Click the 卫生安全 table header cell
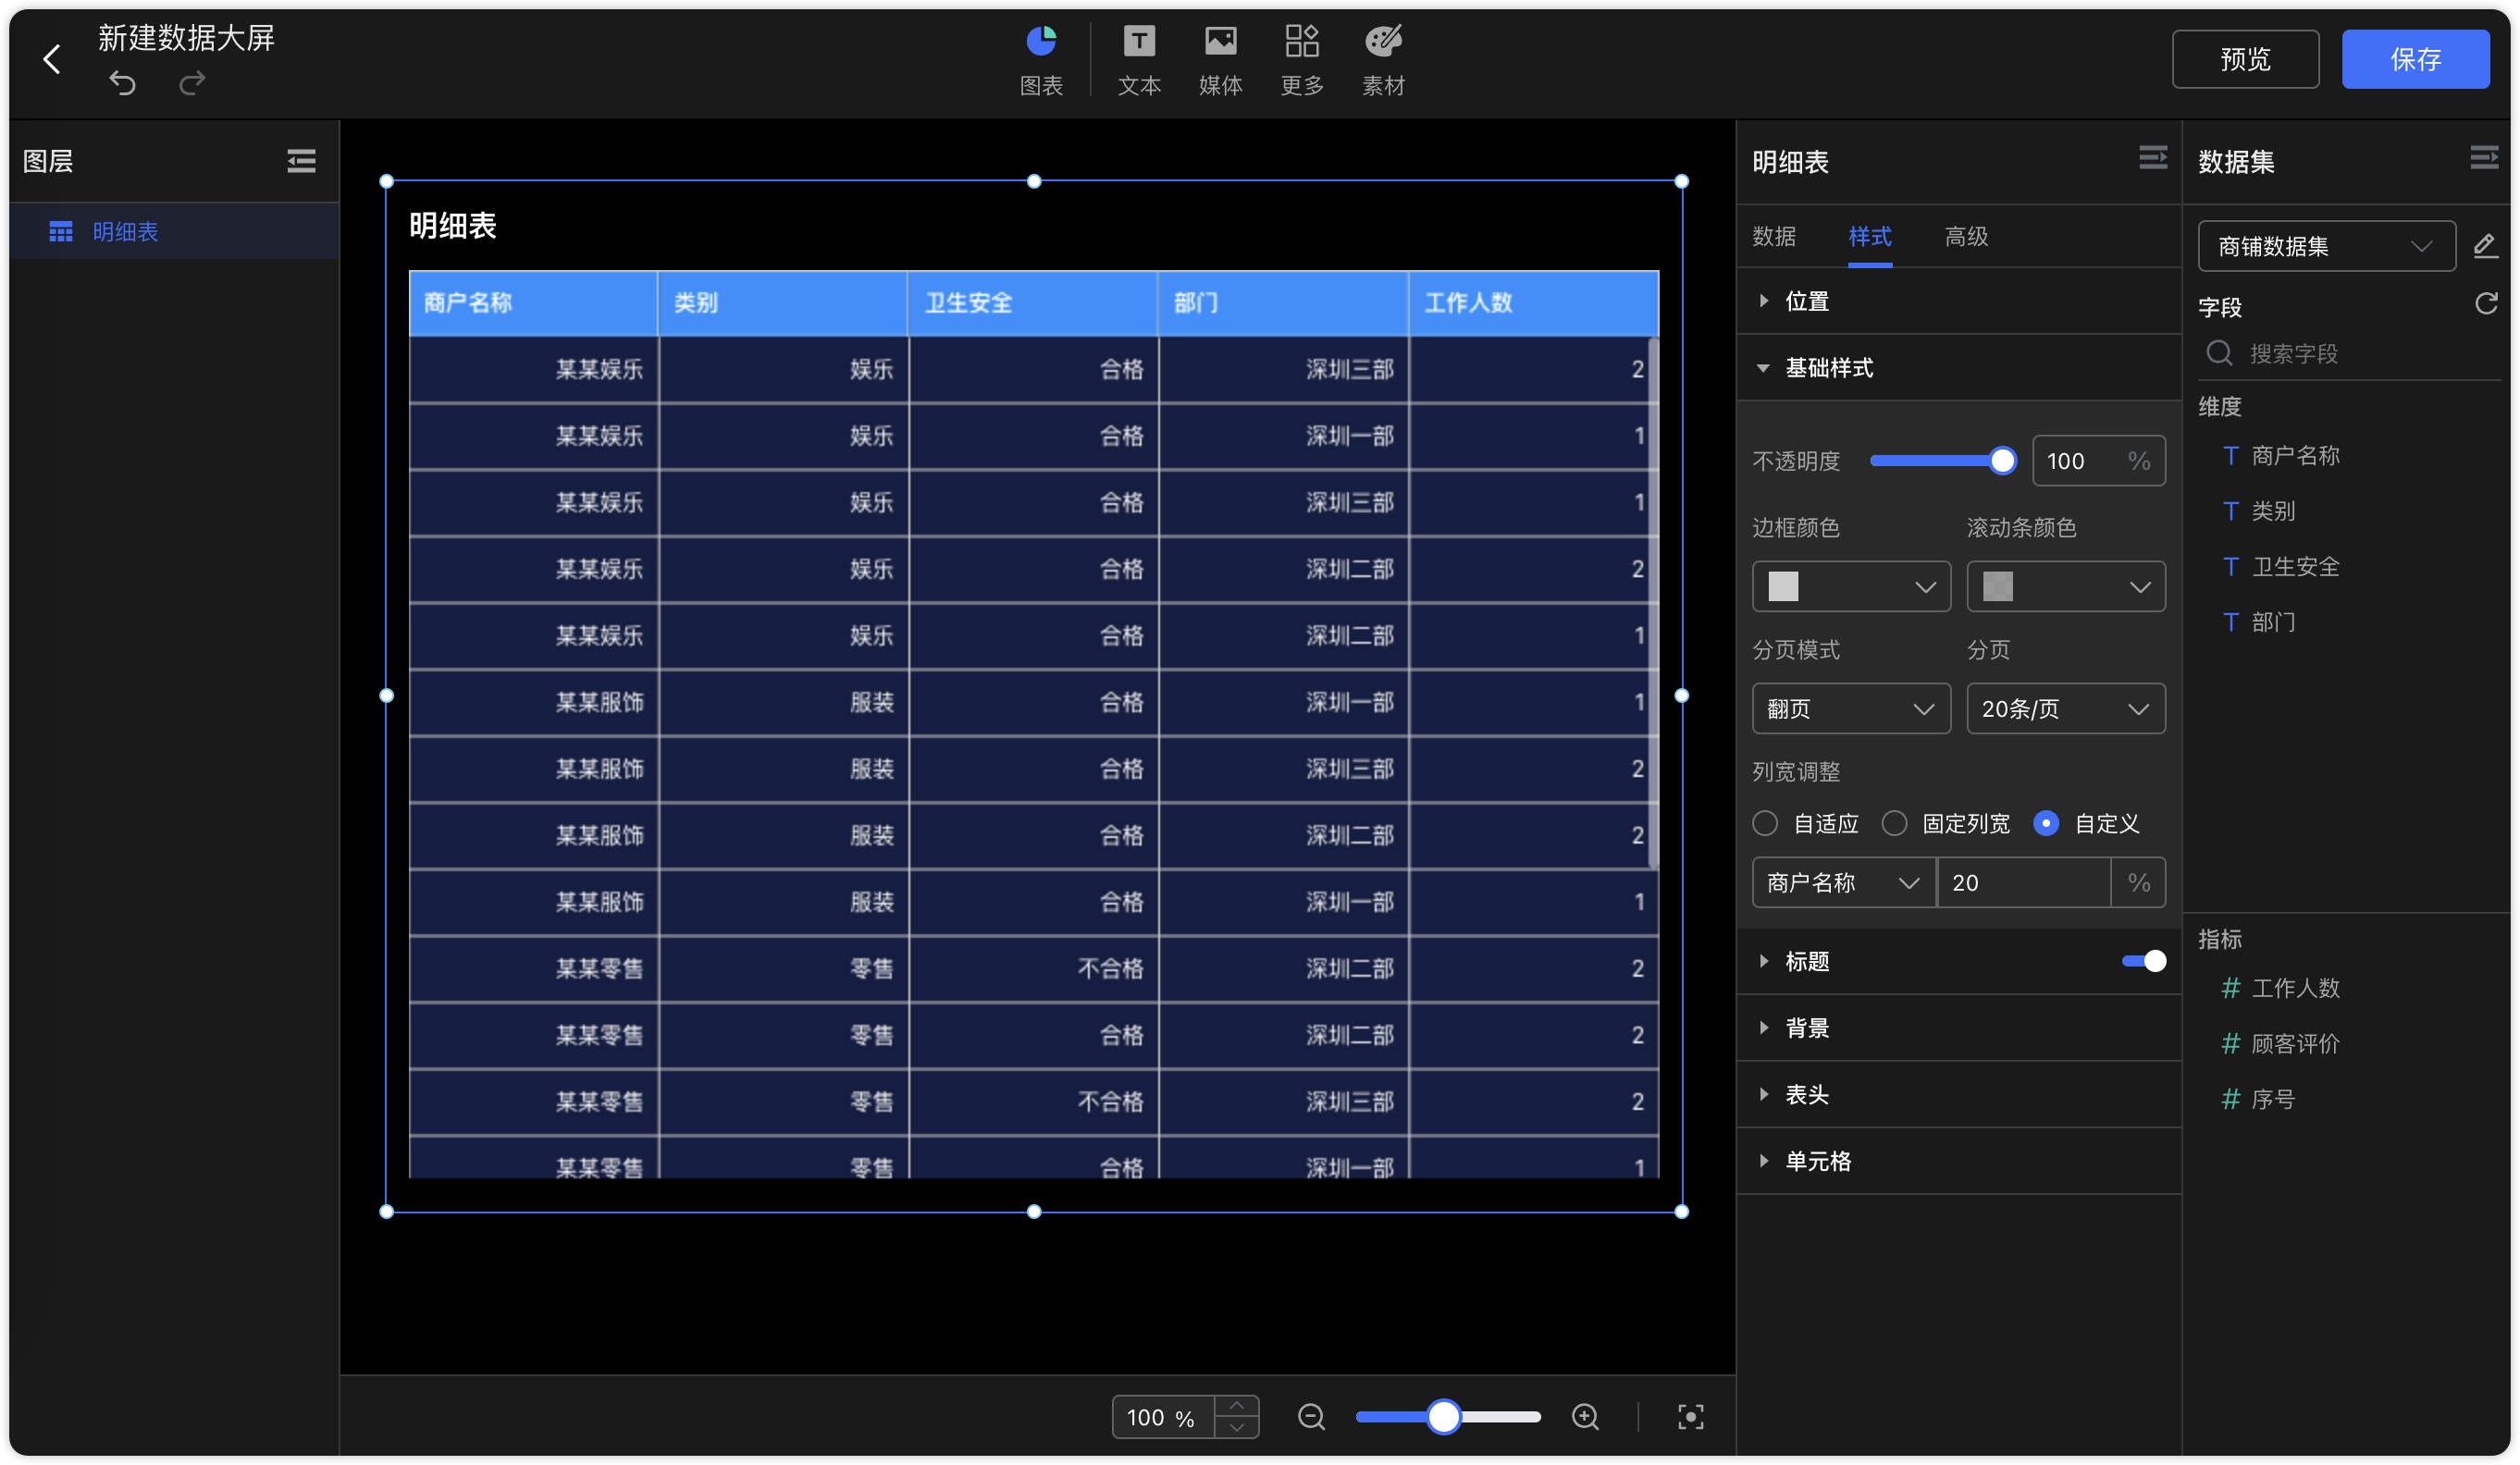The height and width of the screenshot is (1465, 2520). pos(1033,303)
